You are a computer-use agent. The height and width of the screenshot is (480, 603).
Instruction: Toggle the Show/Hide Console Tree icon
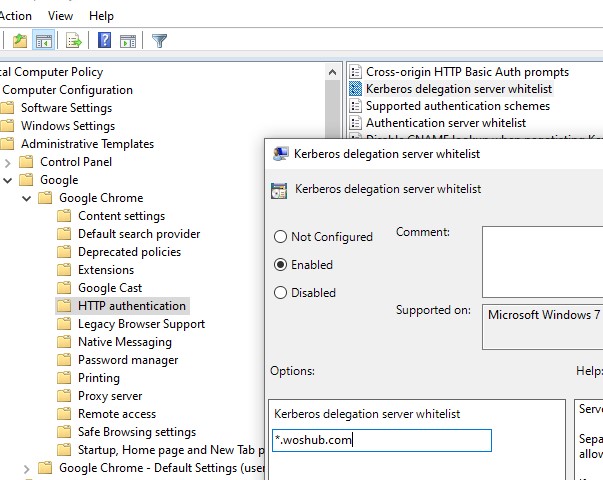pyautogui.click(x=44, y=41)
